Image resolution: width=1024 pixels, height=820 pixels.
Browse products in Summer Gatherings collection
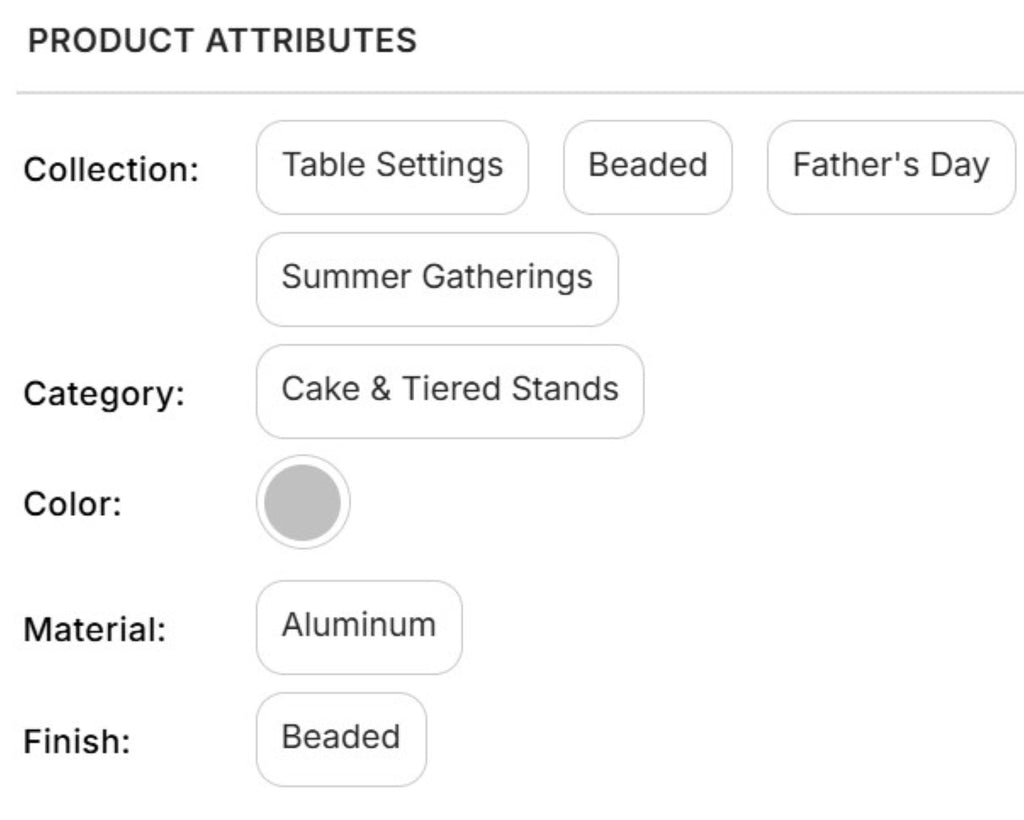point(437,278)
